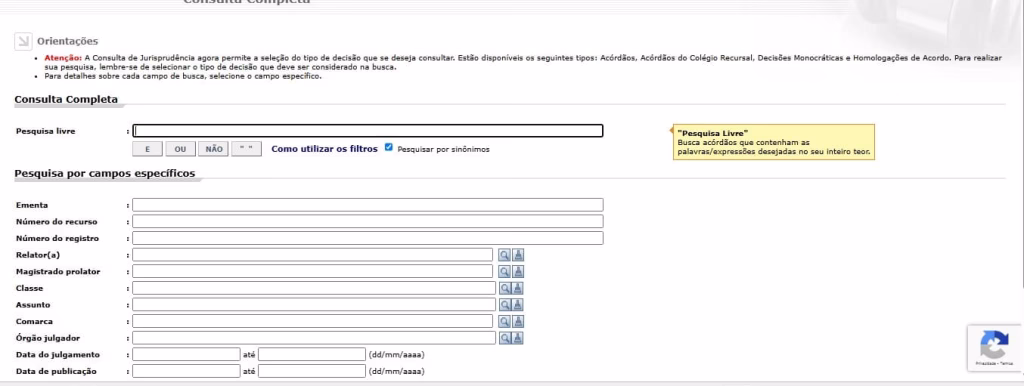This screenshot has height=386, width=1024.
Task: Click the Assunto text field
Action: [x=314, y=304]
